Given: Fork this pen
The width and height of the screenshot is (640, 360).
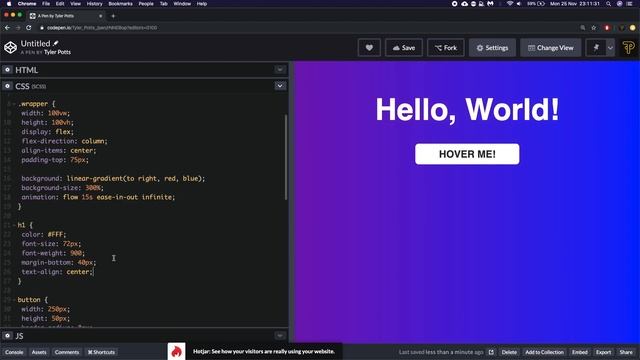Looking at the screenshot, I should (x=445, y=48).
